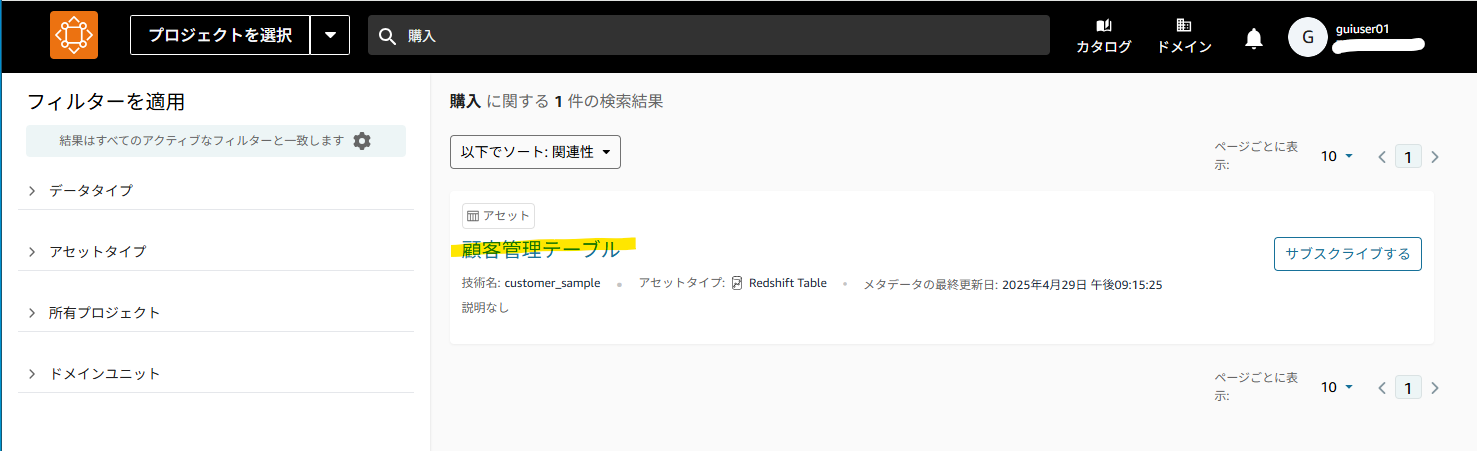This screenshot has height=451, width=1477.
Task: Click the 1 件の検索結果 summary text
Action: 609,101
